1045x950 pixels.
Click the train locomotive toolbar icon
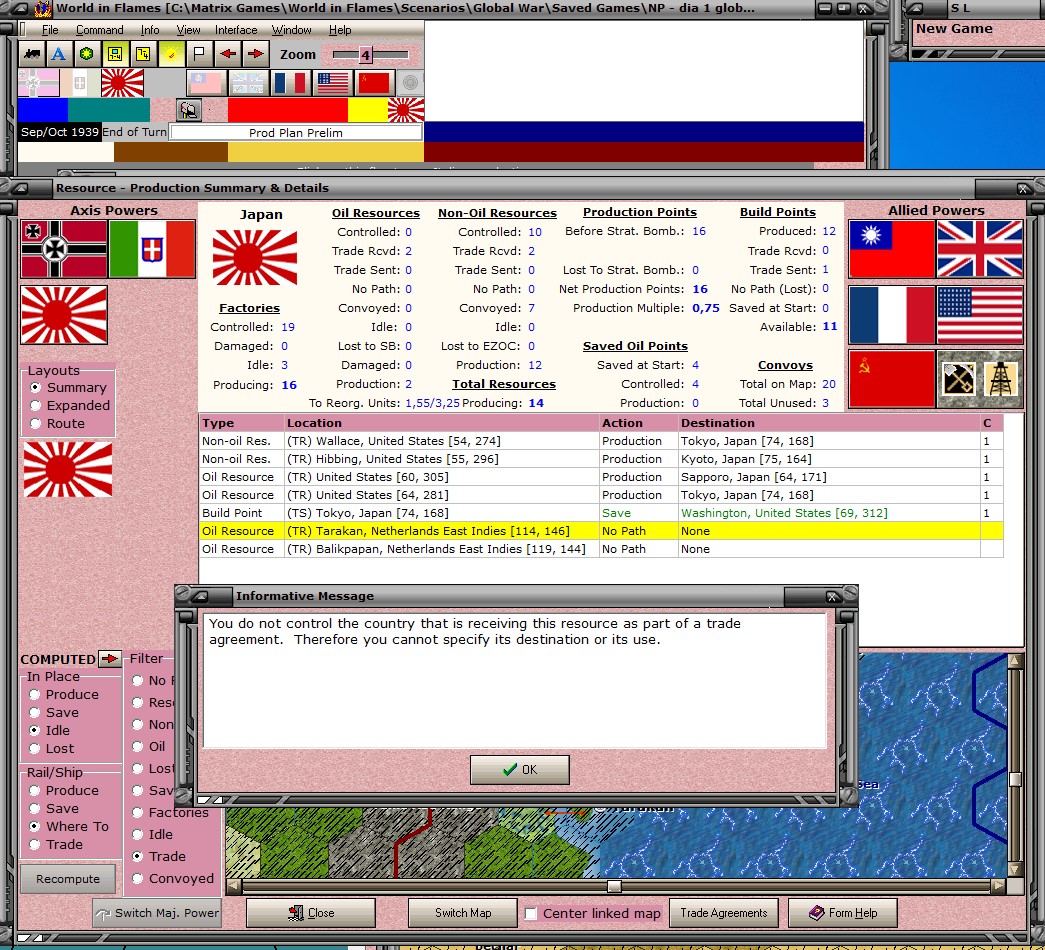coord(31,54)
